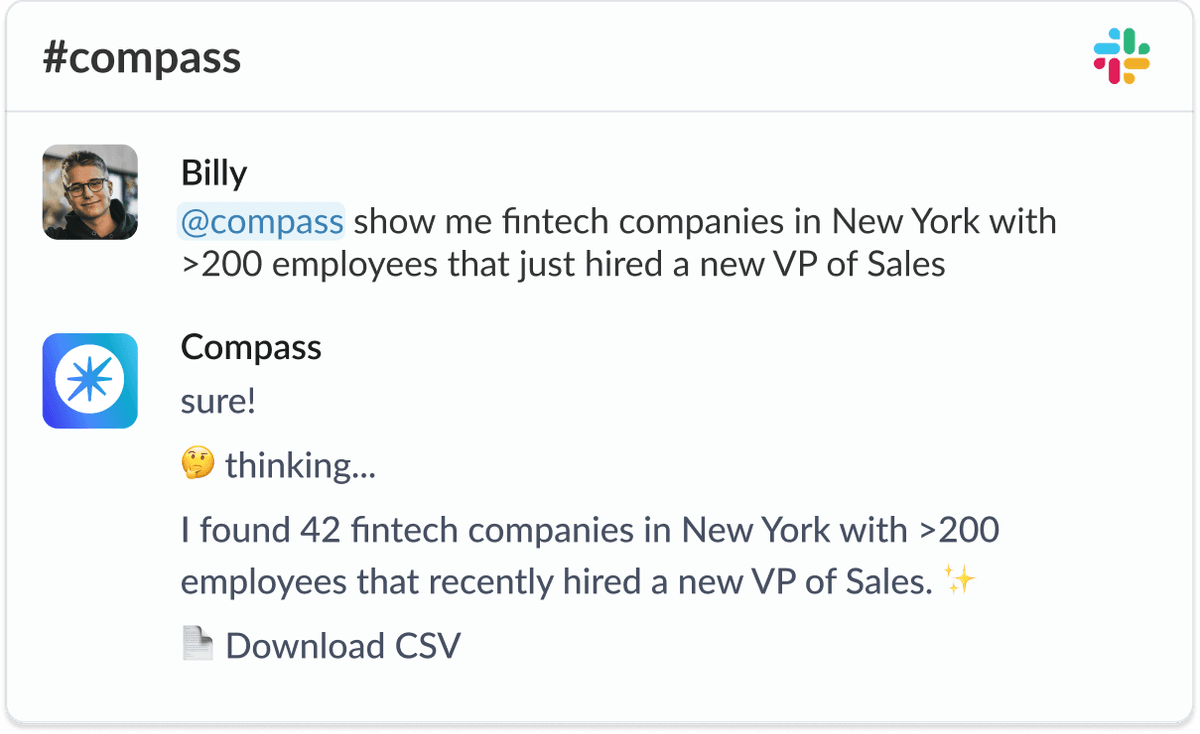Click Billy's username
The width and height of the screenshot is (1200, 734).
pyautogui.click(x=213, y=172)
